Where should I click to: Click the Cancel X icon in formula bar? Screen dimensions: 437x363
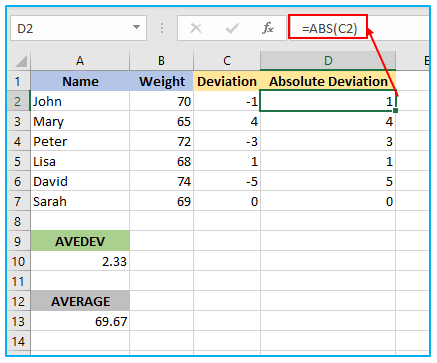pyautogui.click(x=196, y=28)
